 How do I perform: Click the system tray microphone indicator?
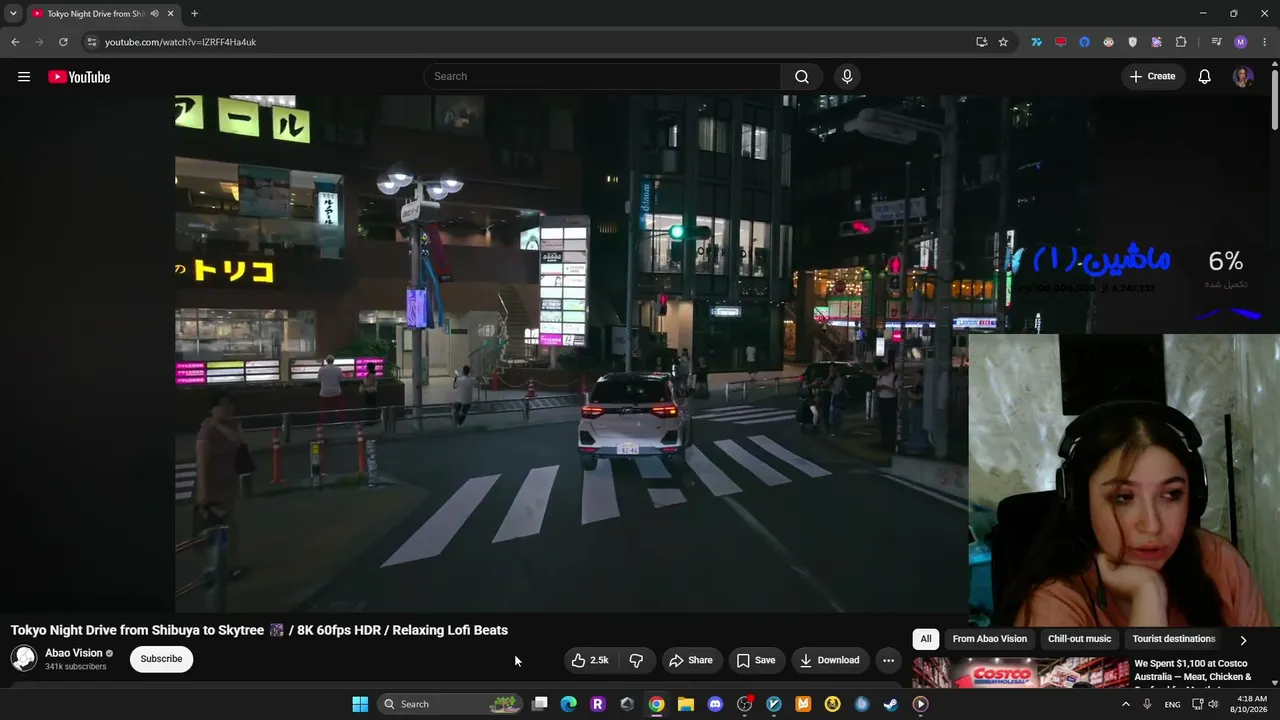[x=1147, y=704]
